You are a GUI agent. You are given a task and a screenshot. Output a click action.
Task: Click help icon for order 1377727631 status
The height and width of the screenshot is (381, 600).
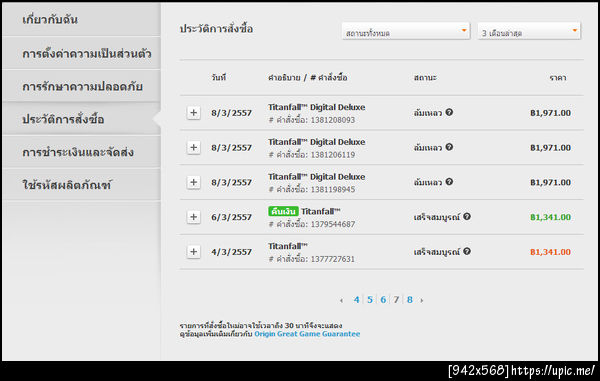pyautogui.click(x=467, y=251)
